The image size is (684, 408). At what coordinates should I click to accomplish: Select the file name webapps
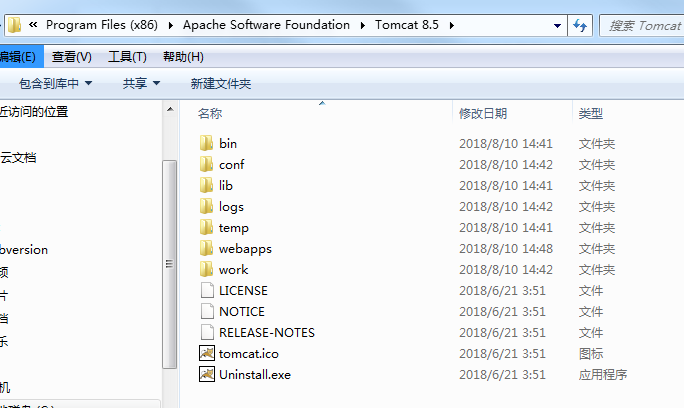[245, 249]
